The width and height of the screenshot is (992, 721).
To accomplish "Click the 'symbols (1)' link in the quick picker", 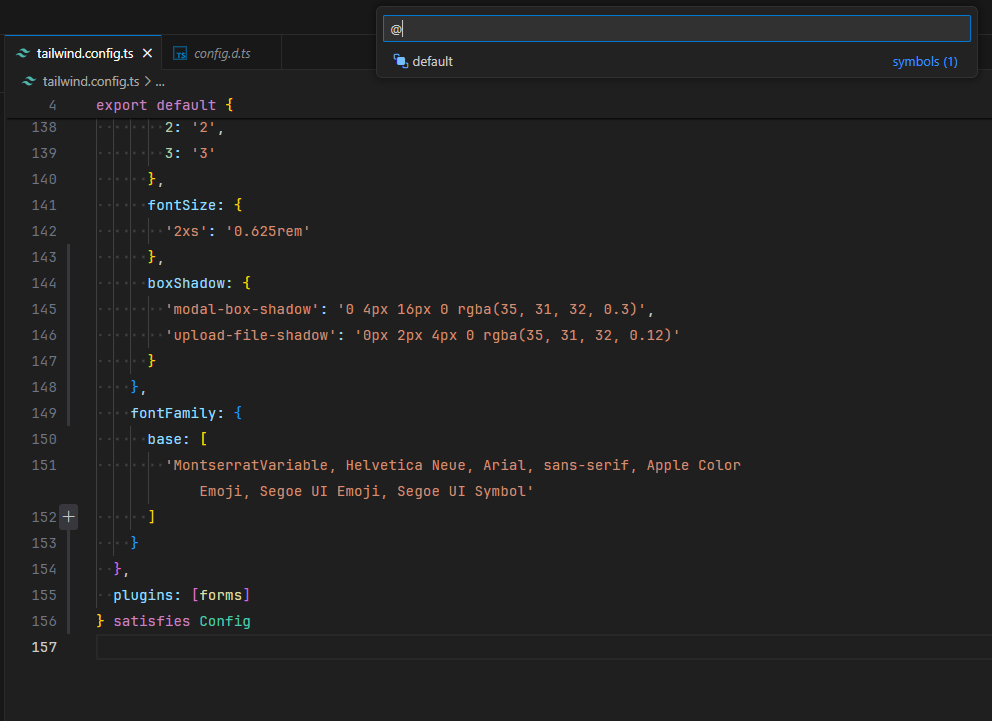I will (x=924, y=61).
